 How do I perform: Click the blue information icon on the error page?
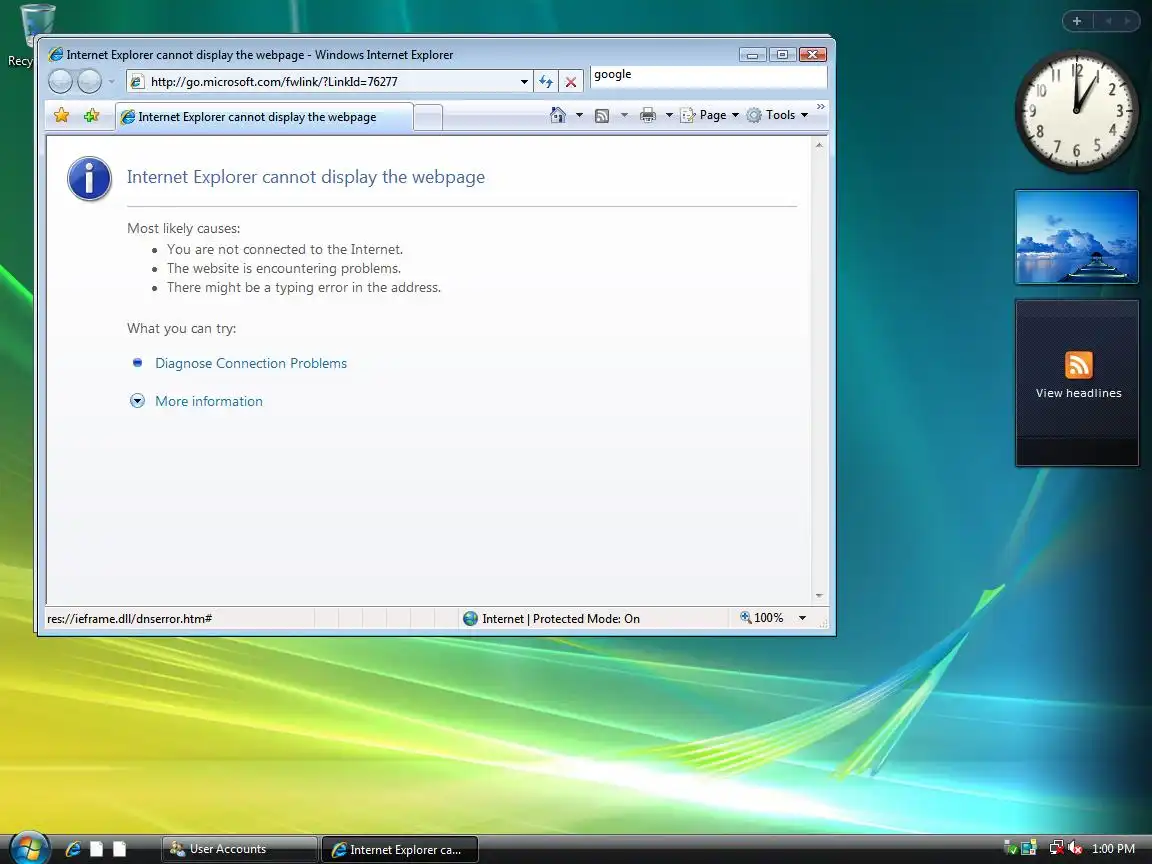tap(90, 179)
